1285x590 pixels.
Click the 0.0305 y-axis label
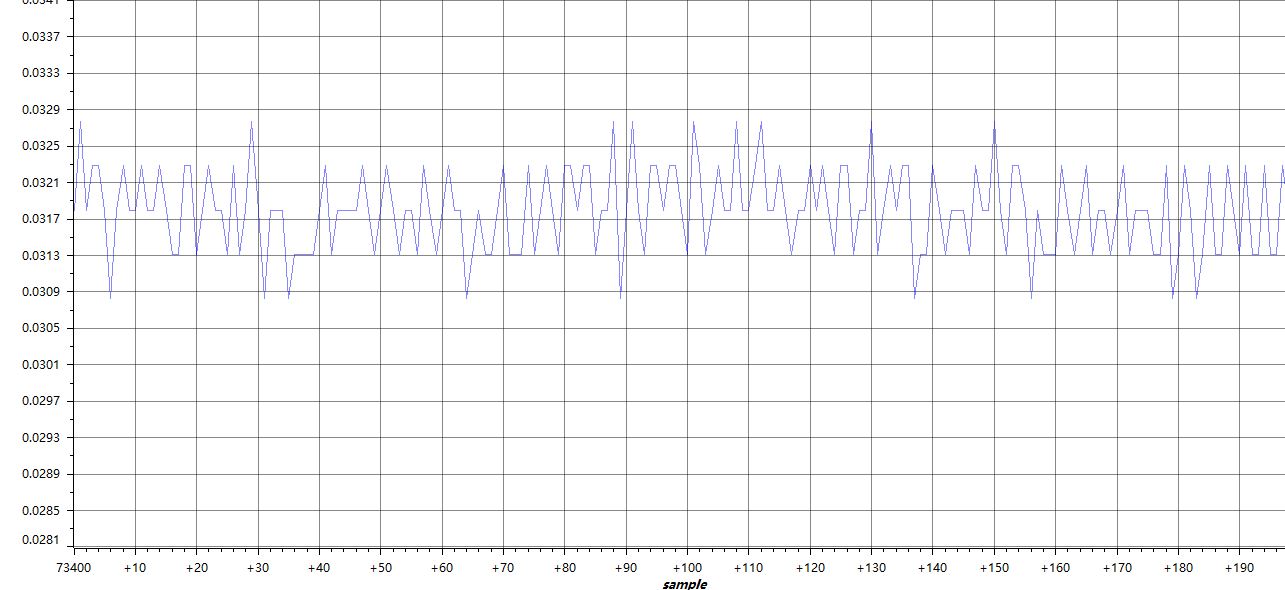point(42,328)
